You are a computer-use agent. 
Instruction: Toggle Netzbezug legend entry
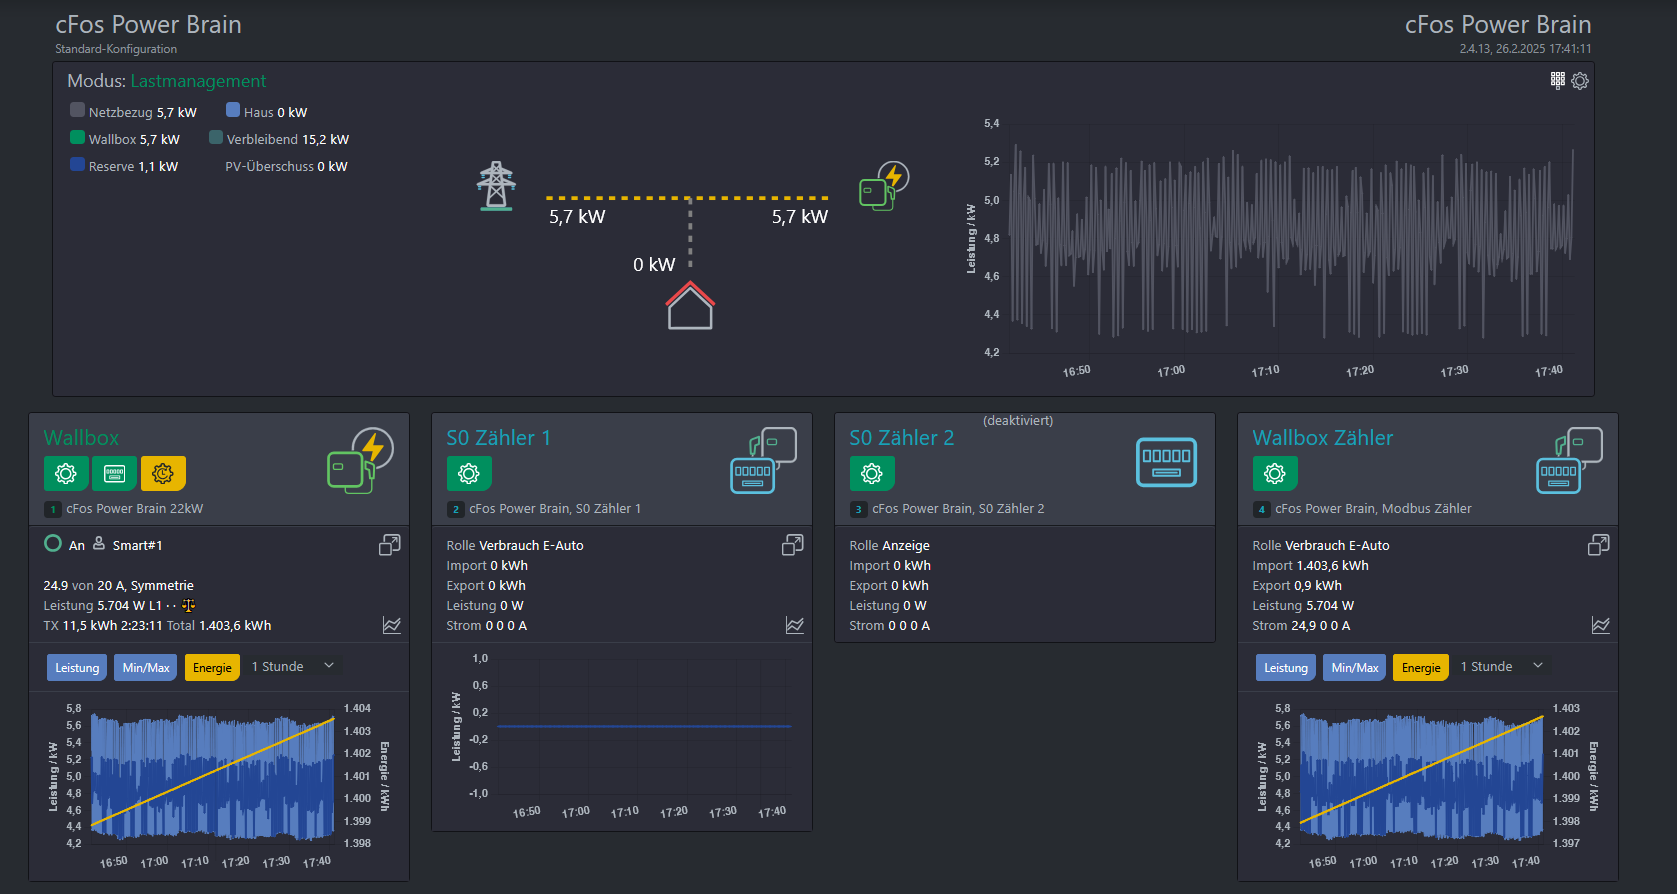coord(133,112)
